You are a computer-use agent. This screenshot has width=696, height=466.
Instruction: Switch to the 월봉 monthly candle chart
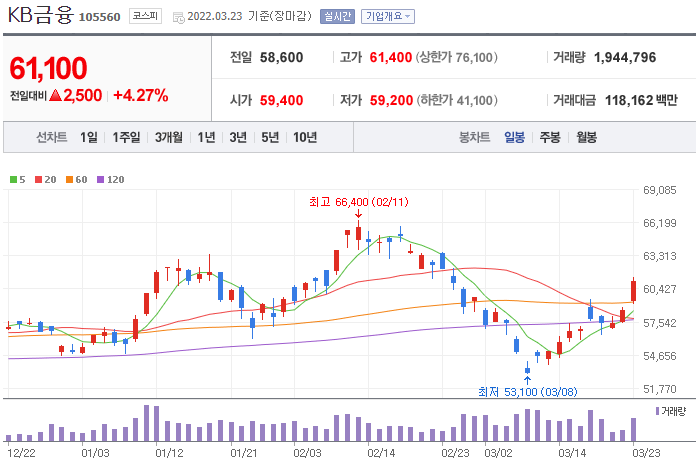tap(586, 137)
